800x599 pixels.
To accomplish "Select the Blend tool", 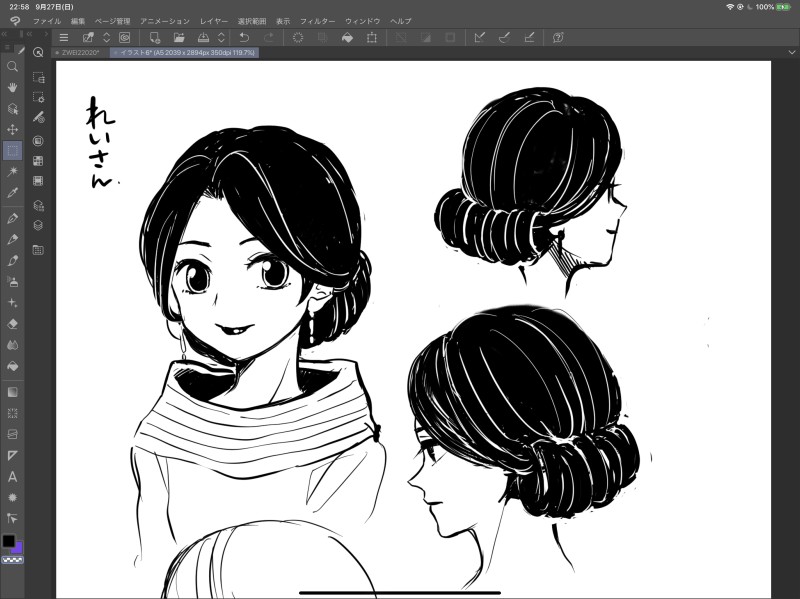I will [x=12, y=345].
